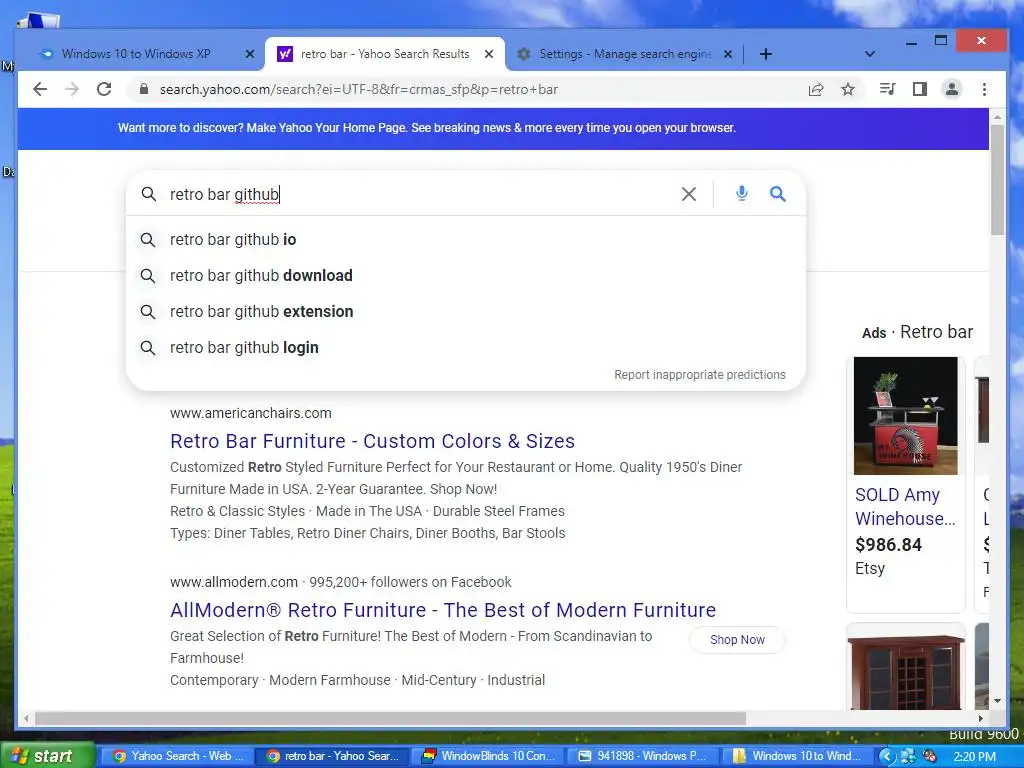Viewport: 1024px width, 768px height.
Task: Close the retro bar Yahoo Search tab
Action: [x=488, y=54]
